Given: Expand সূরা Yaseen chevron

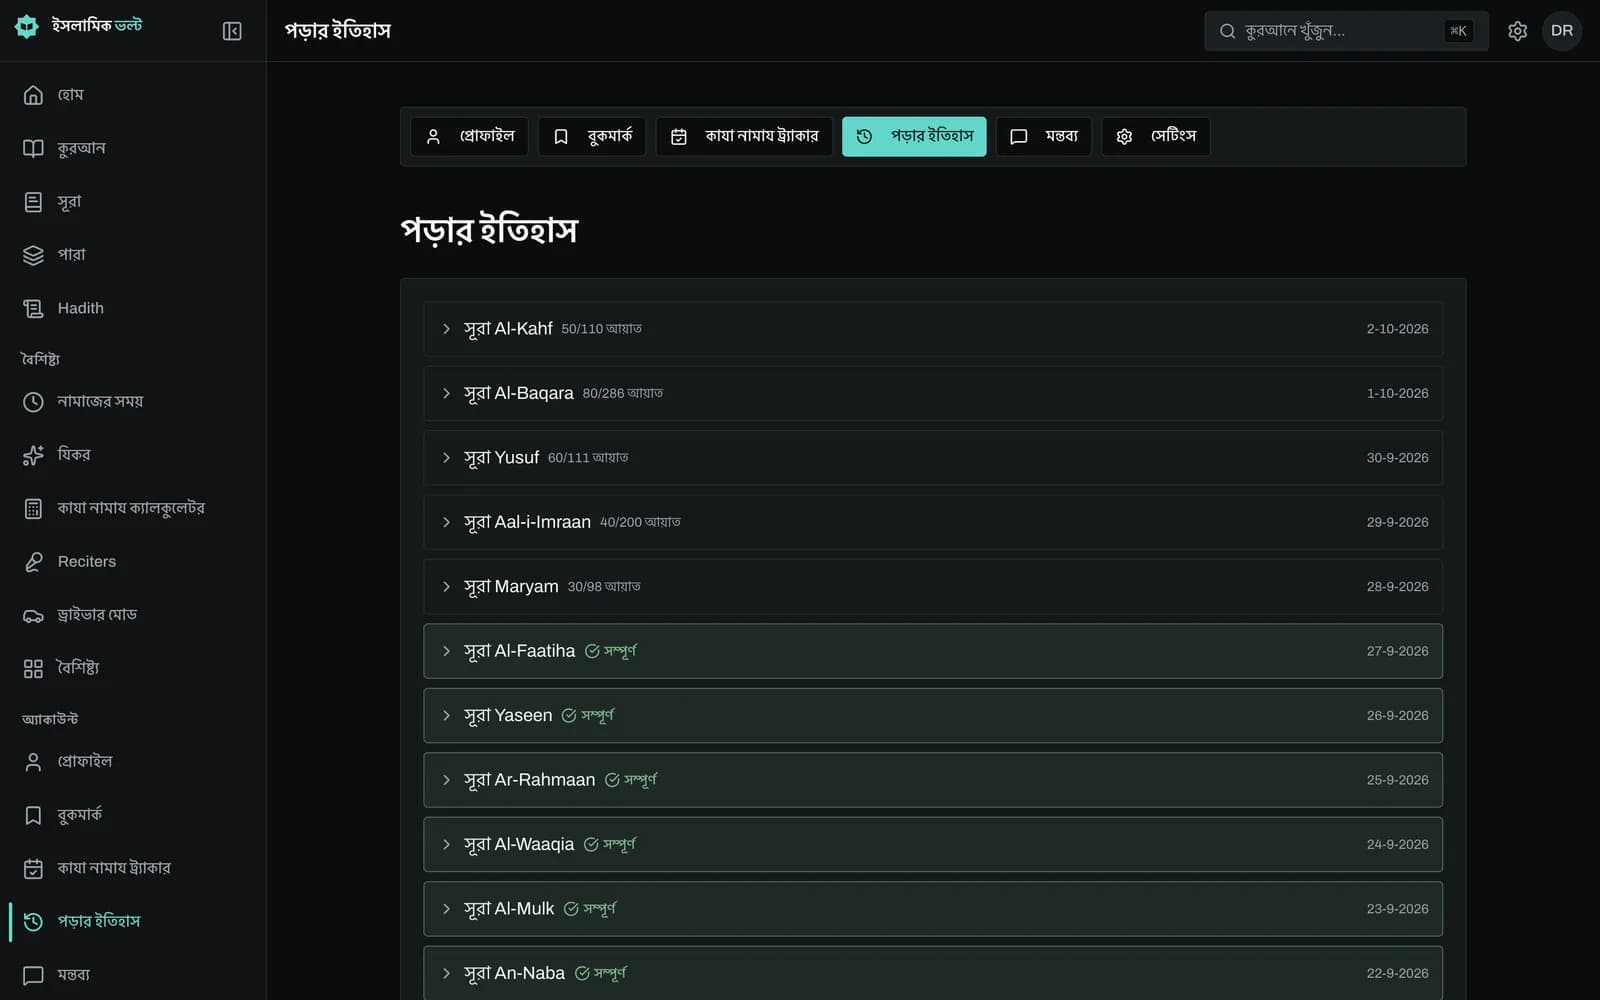Looking at the screenshot, I should coord(446,716).
